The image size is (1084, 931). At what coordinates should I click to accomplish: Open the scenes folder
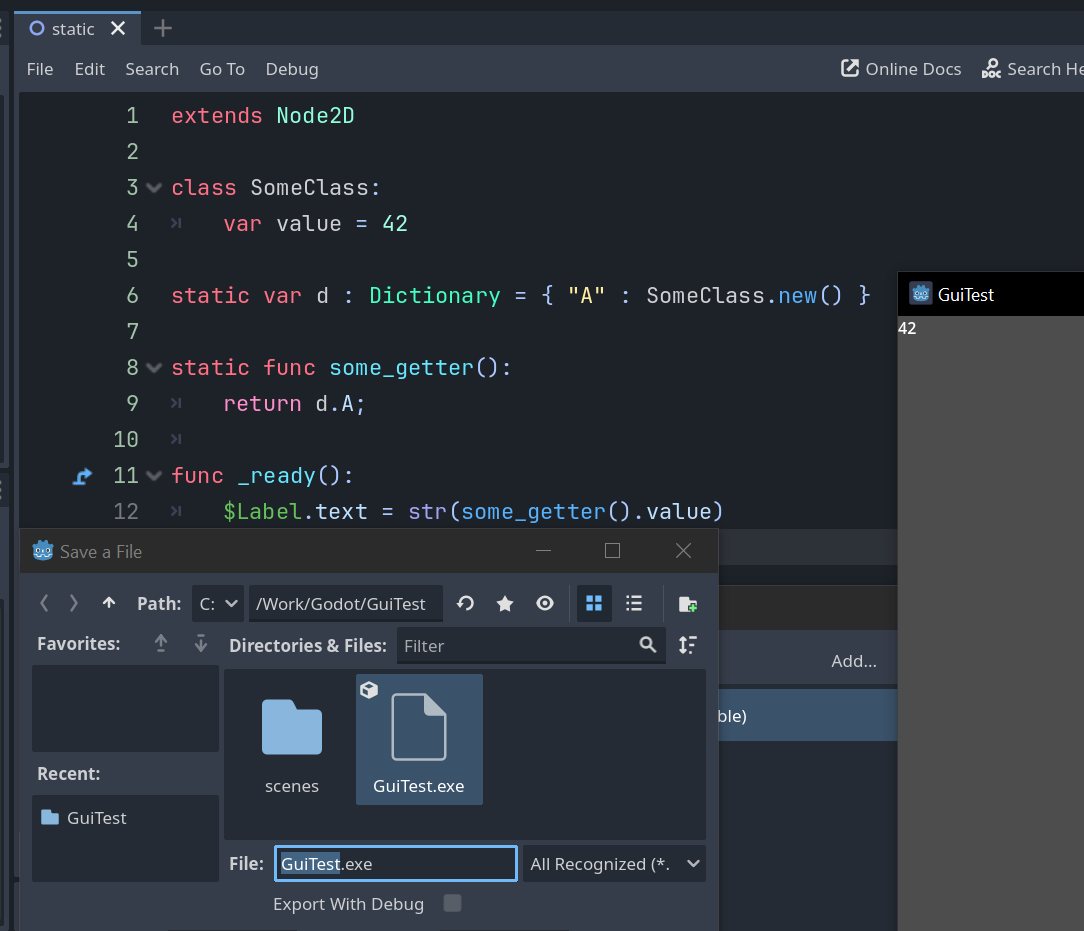pos(292,738)
